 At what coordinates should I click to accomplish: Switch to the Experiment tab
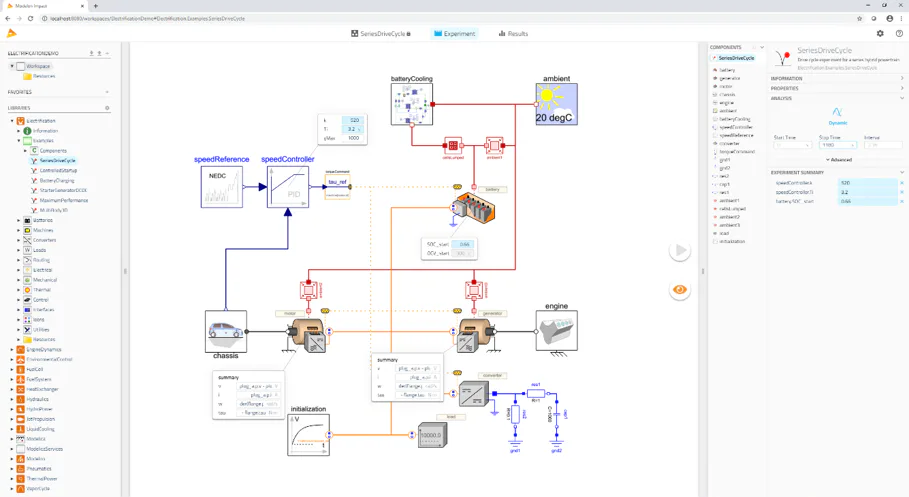point(454,34)
